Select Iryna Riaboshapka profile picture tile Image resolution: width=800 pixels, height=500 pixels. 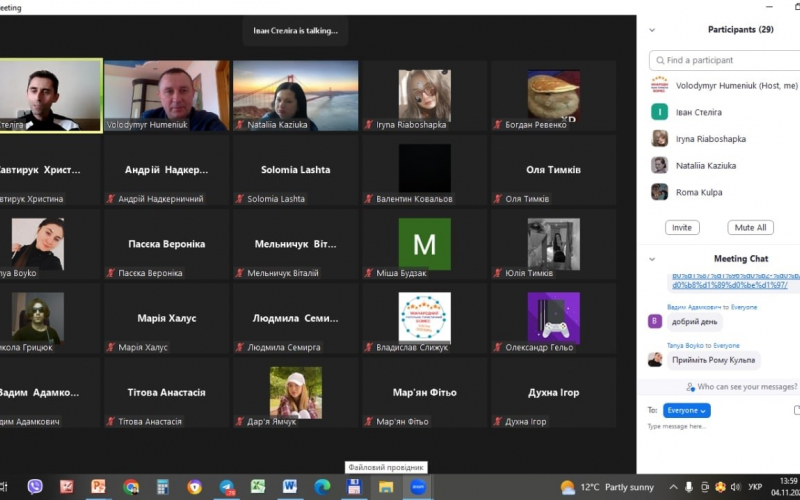click(x=424, y=96)
